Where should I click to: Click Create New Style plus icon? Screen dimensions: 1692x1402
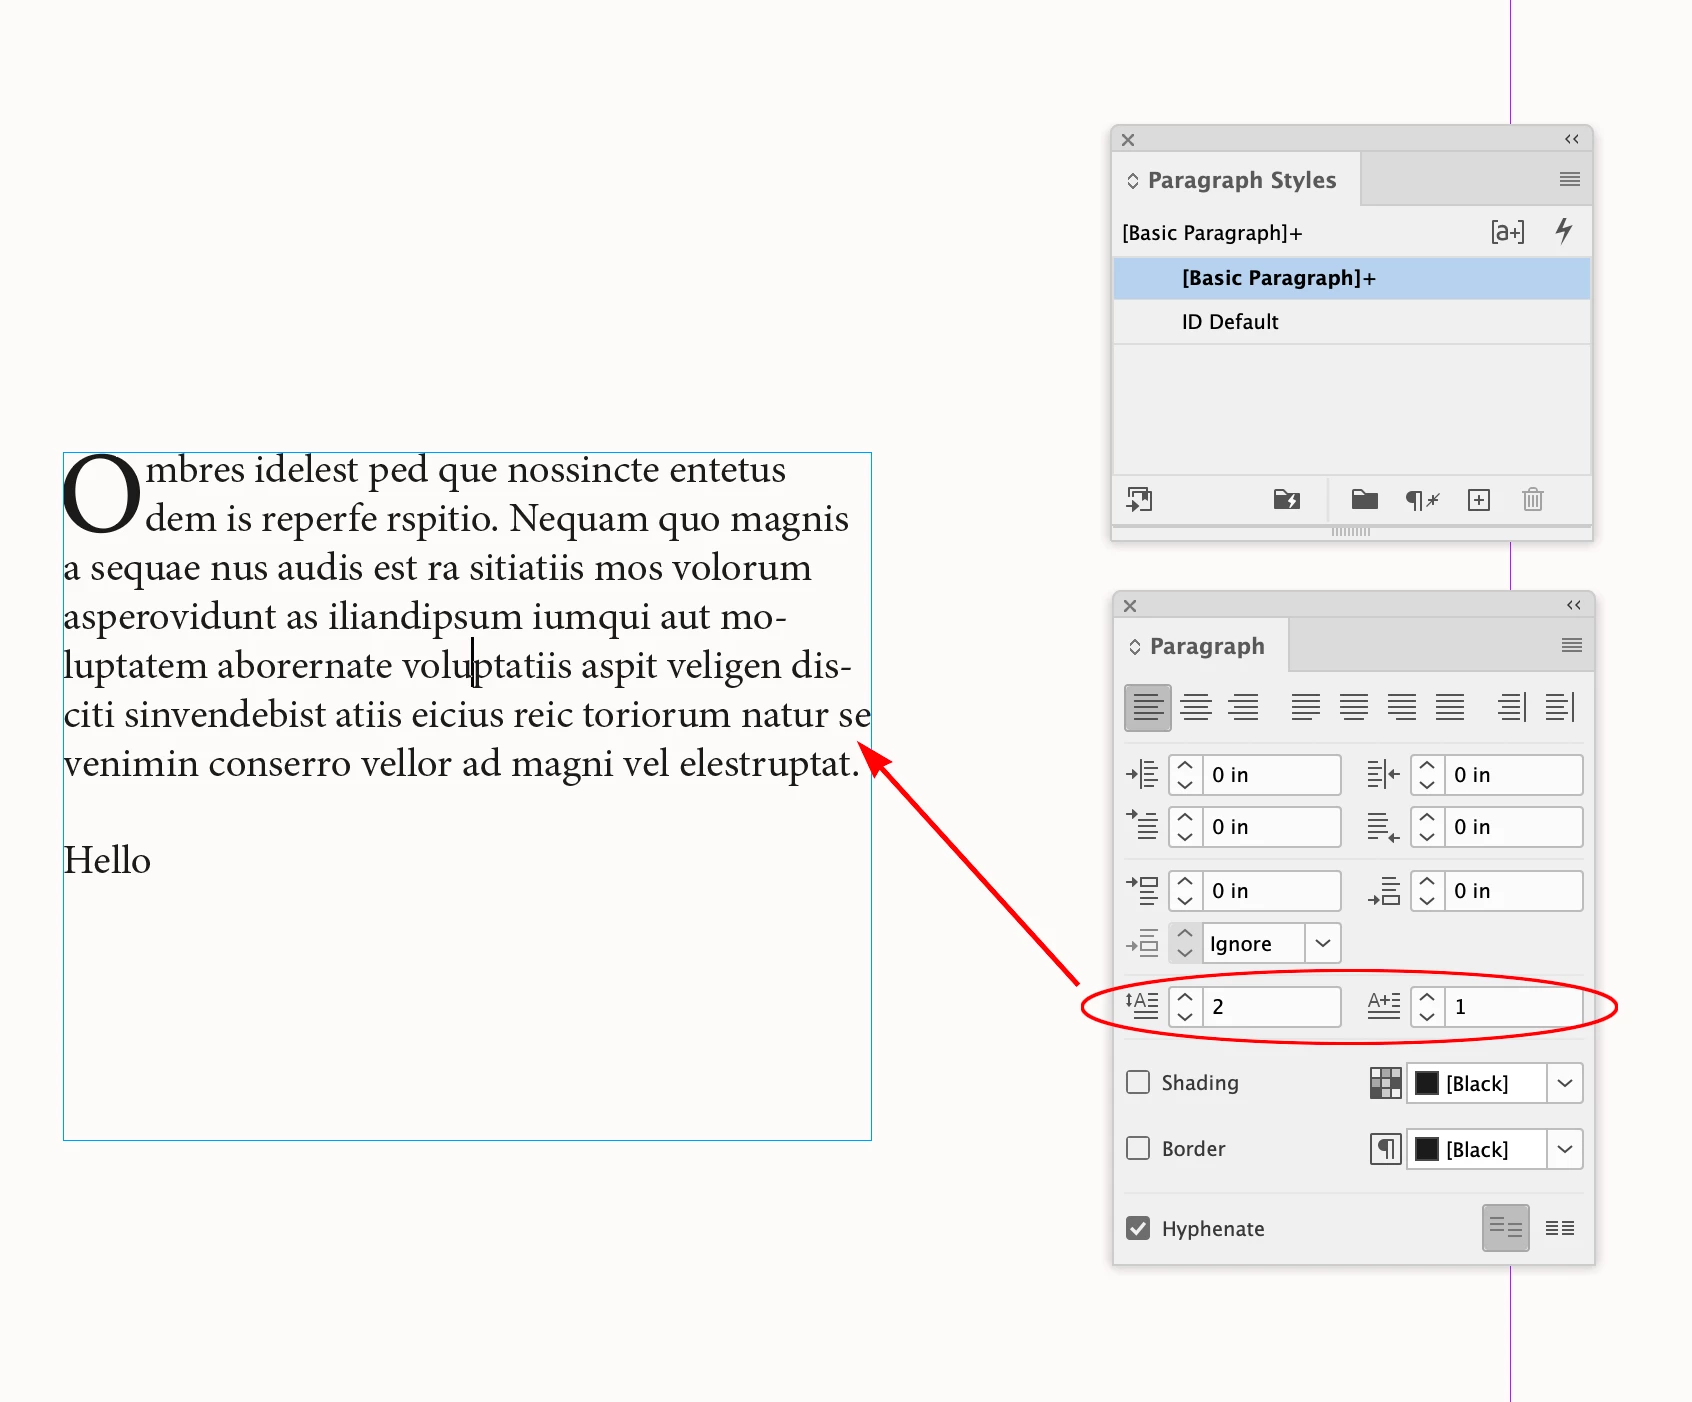click(x=1479, y=500)
